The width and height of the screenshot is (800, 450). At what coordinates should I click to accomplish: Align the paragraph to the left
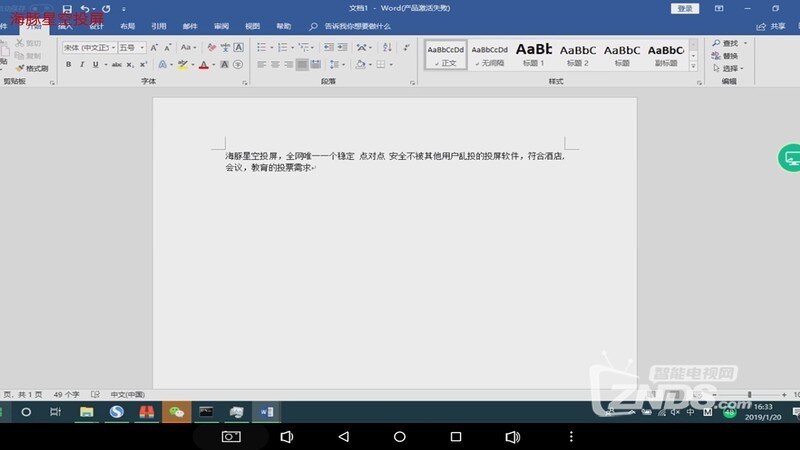(262, 64)
